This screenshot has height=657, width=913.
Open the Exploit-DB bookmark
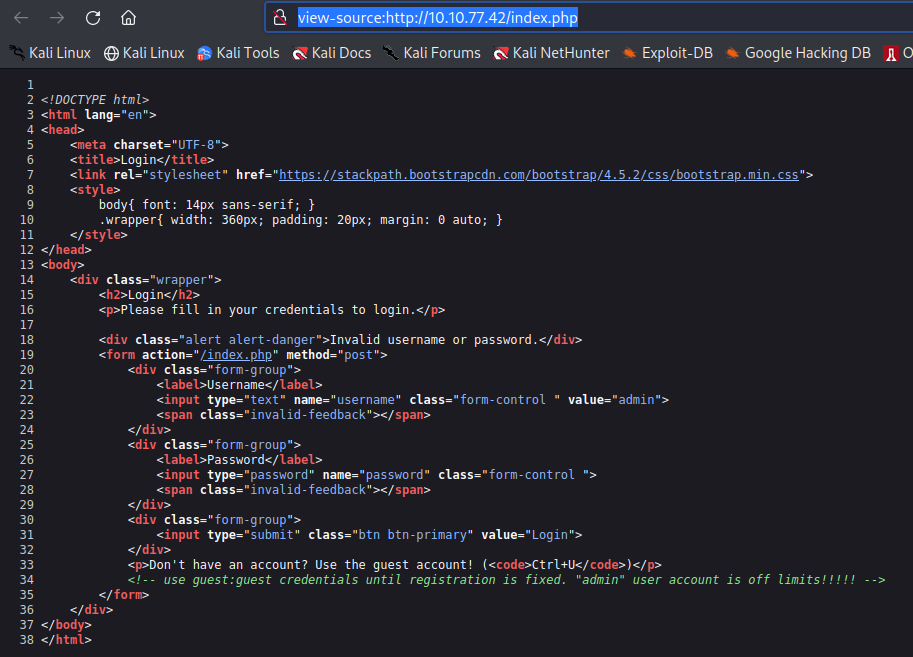[667, 53]
